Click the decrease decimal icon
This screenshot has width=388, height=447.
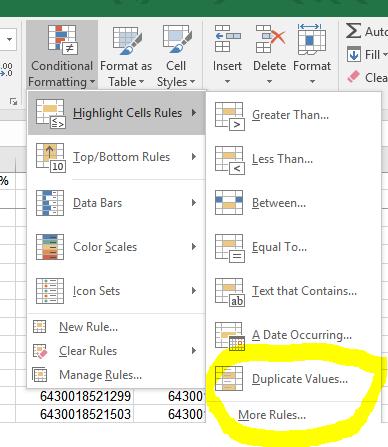(7, 69)
